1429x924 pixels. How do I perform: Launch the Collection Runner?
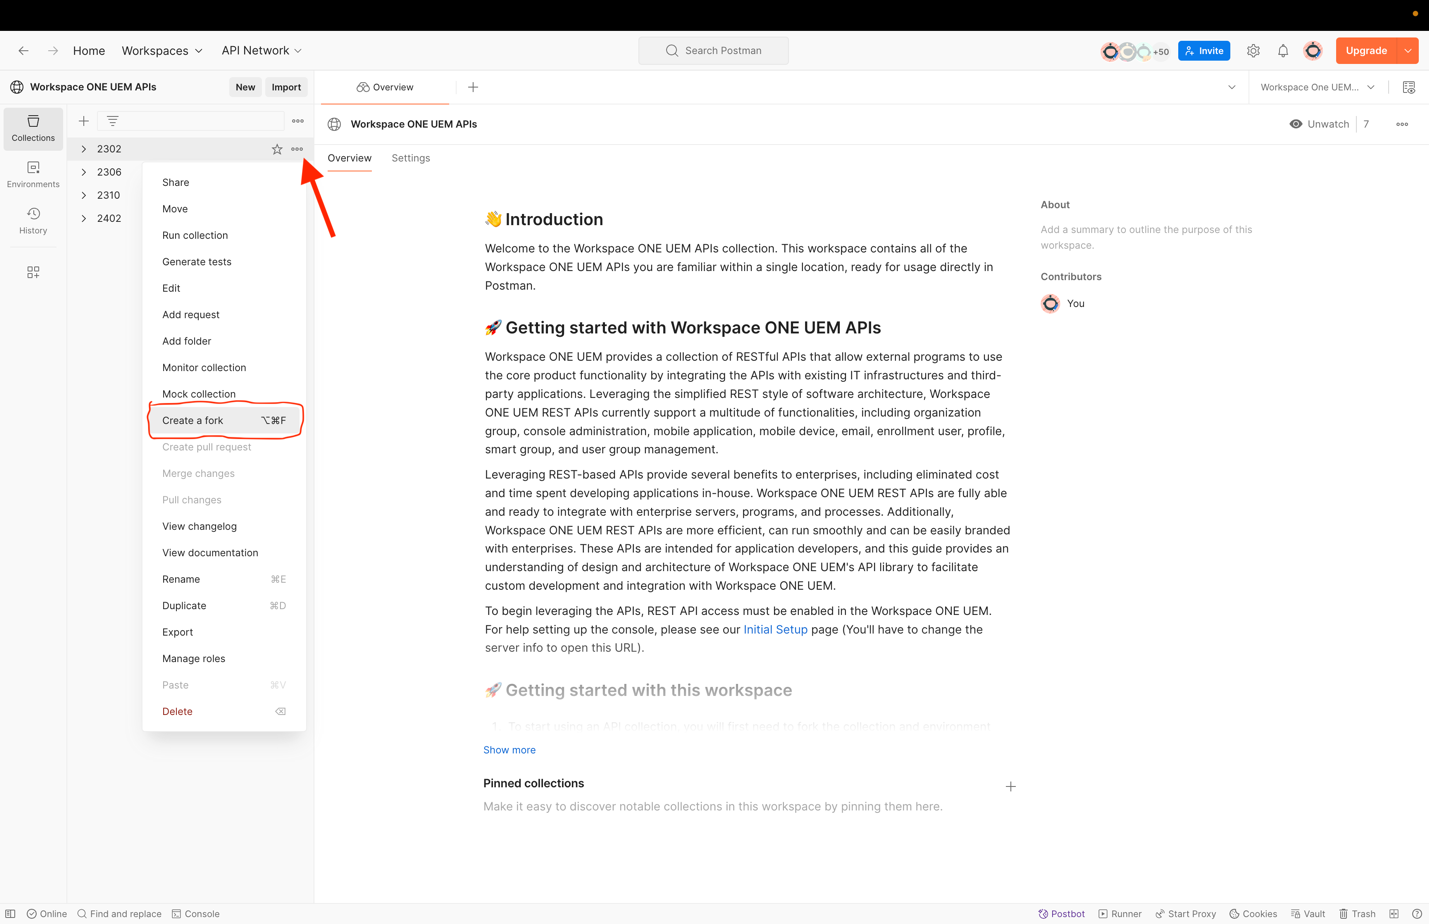click(1119, 913)
